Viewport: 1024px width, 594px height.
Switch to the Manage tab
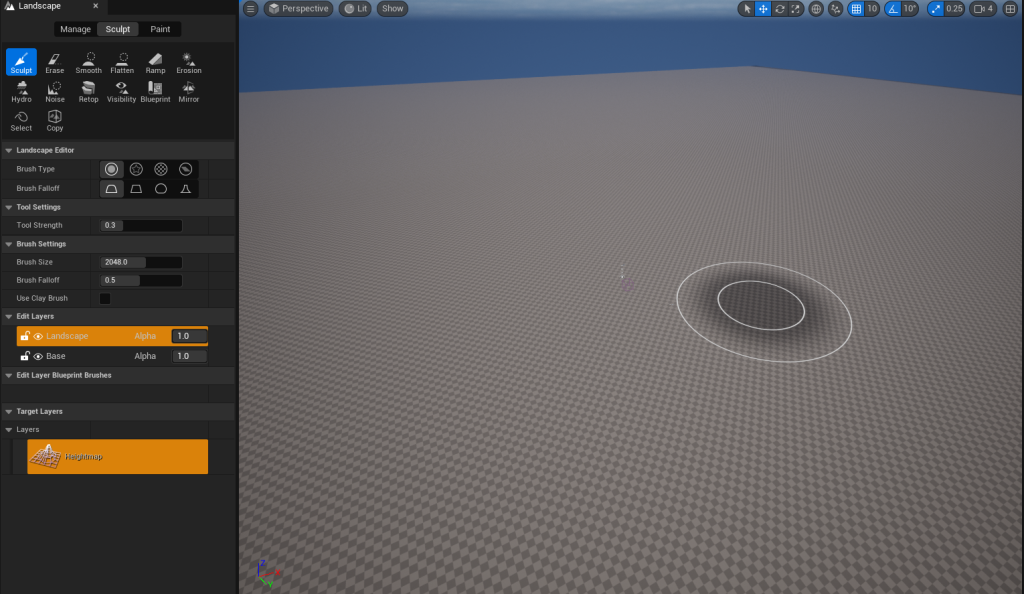75,29
